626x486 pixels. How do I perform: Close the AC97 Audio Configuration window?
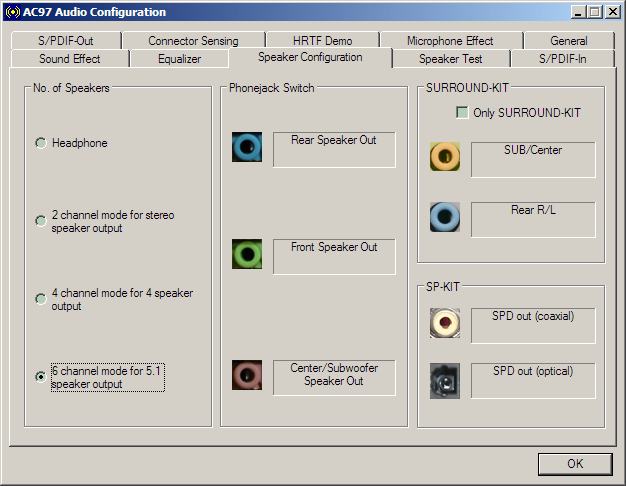(613, 12)
